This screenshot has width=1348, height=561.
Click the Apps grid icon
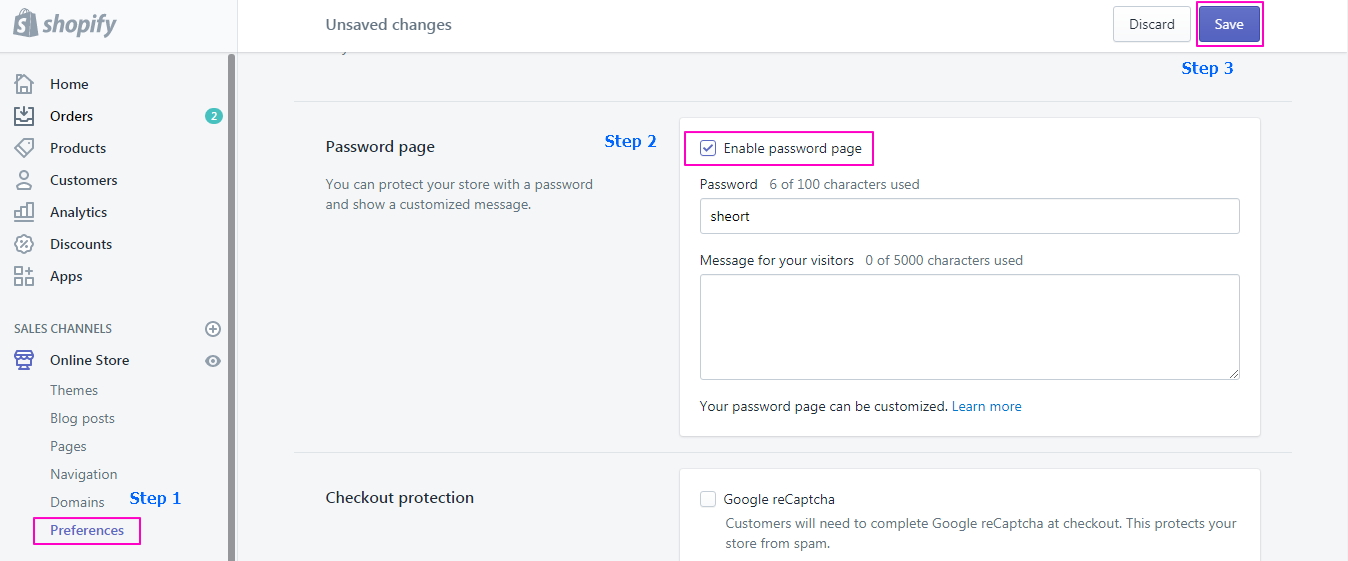(x=24, y=276)
